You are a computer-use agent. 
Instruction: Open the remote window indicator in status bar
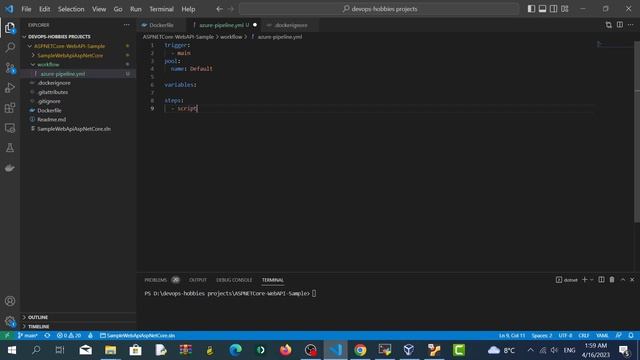pos(7,336)
